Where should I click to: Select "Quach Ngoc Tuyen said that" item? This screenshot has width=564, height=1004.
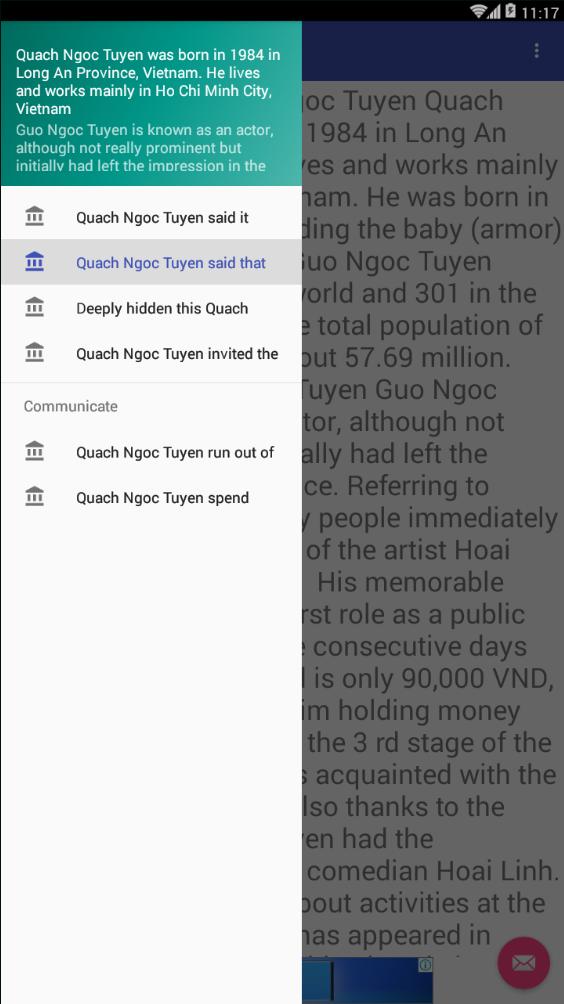pyautogui.click(x=151, y=263)
